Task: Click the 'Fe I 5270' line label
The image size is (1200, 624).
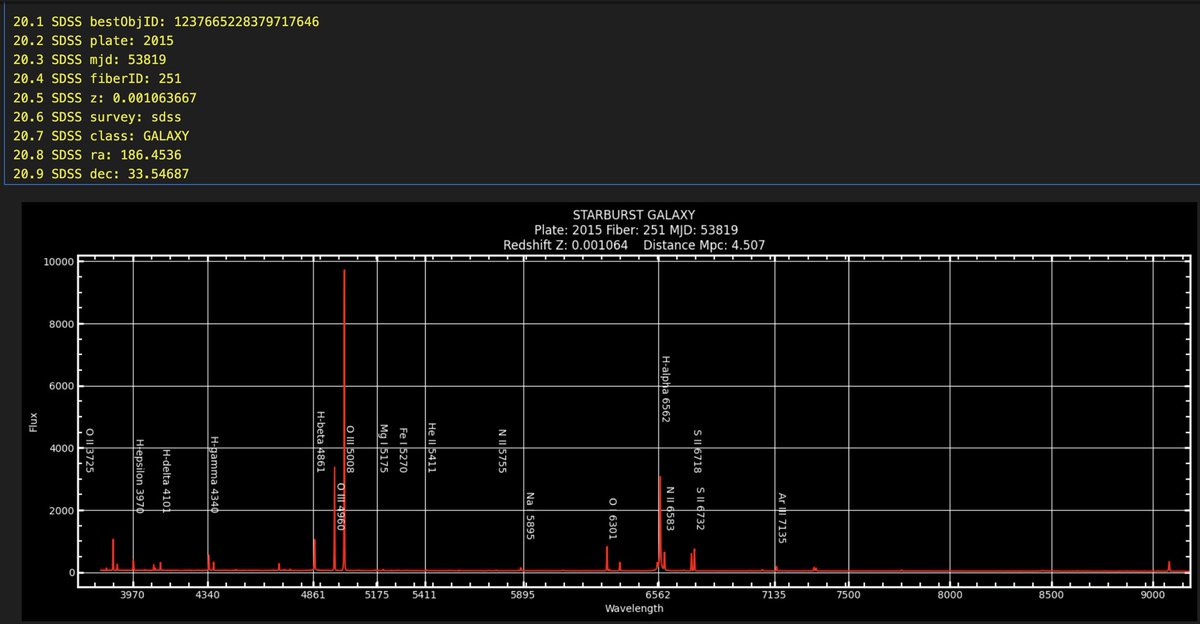Action: point(402,451)
